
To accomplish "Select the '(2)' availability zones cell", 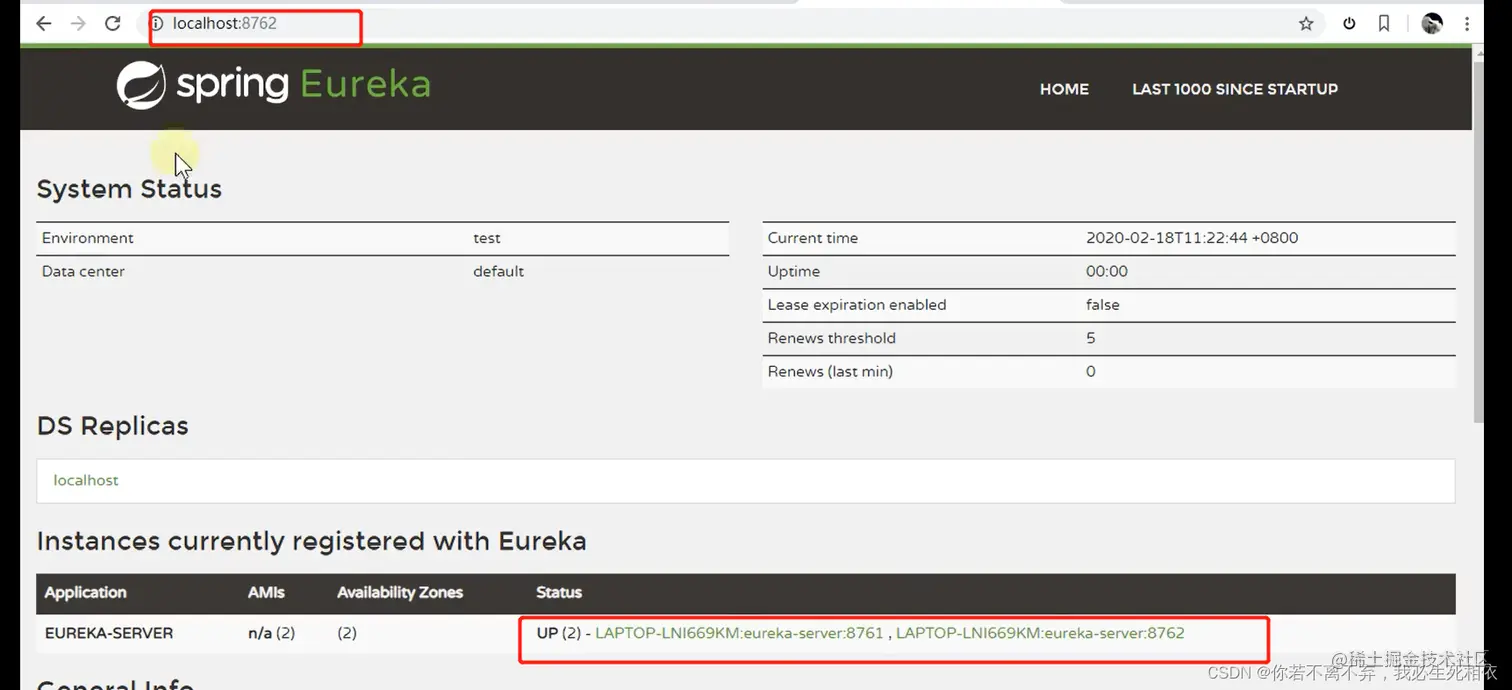I will click(347, 633).
